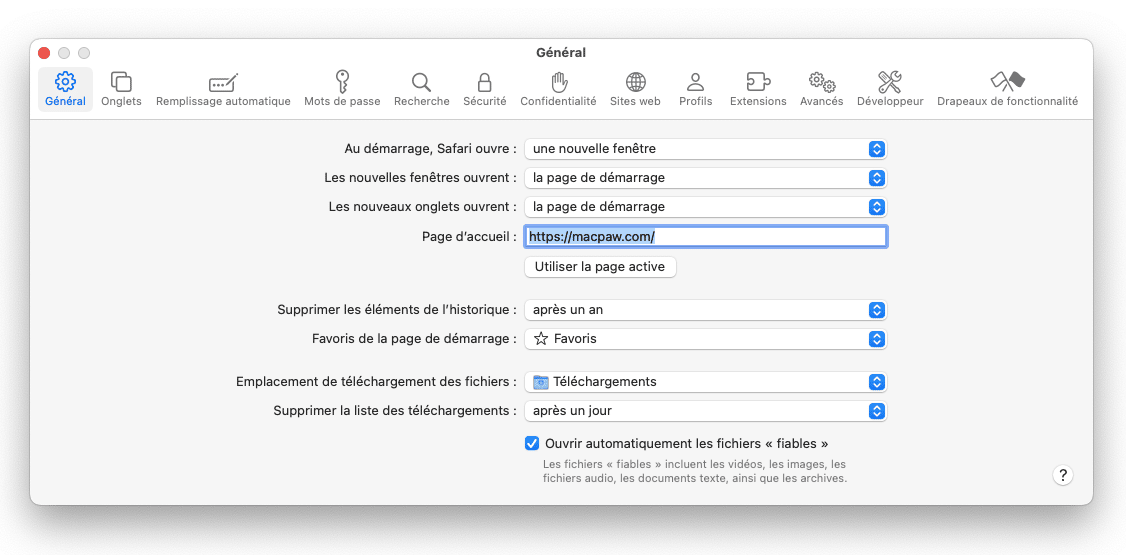Select the Mots de passe key icon
This screenshot has height=555, width=1126.
(342, 90)
